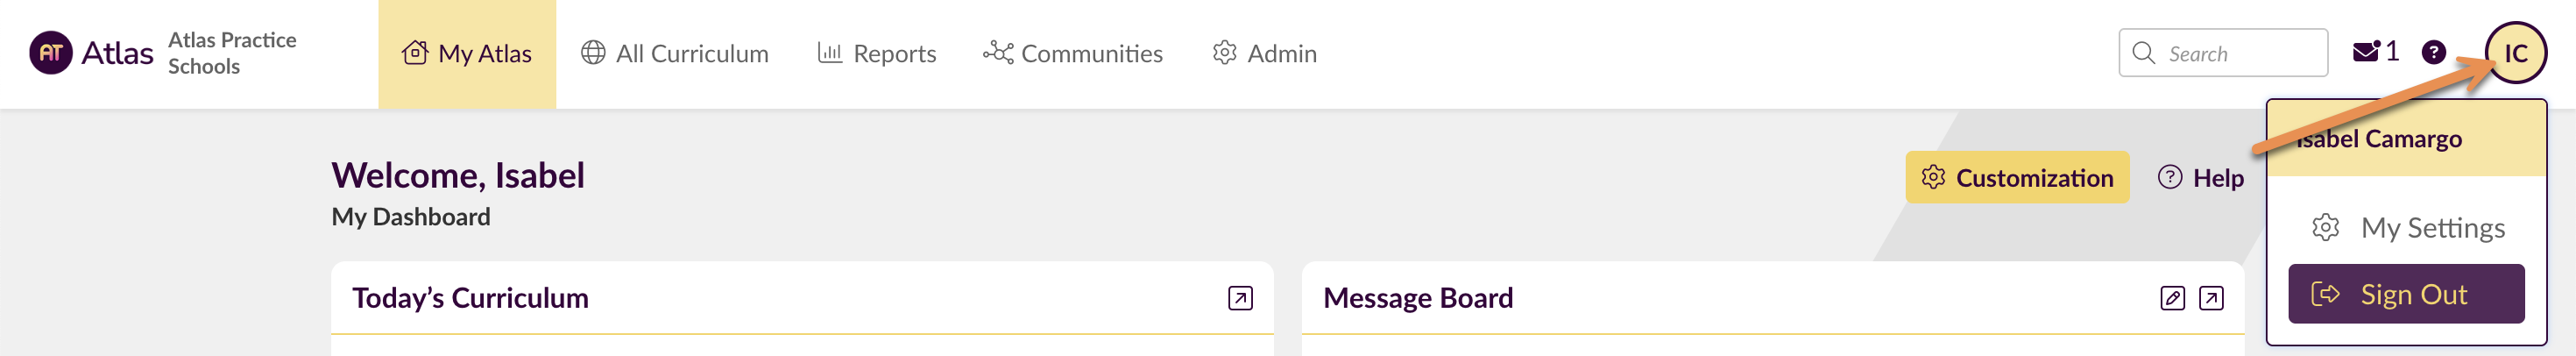The image size is (2576, 356).
Task: Click the question mark help icon in header
Action: point(2433,53)
